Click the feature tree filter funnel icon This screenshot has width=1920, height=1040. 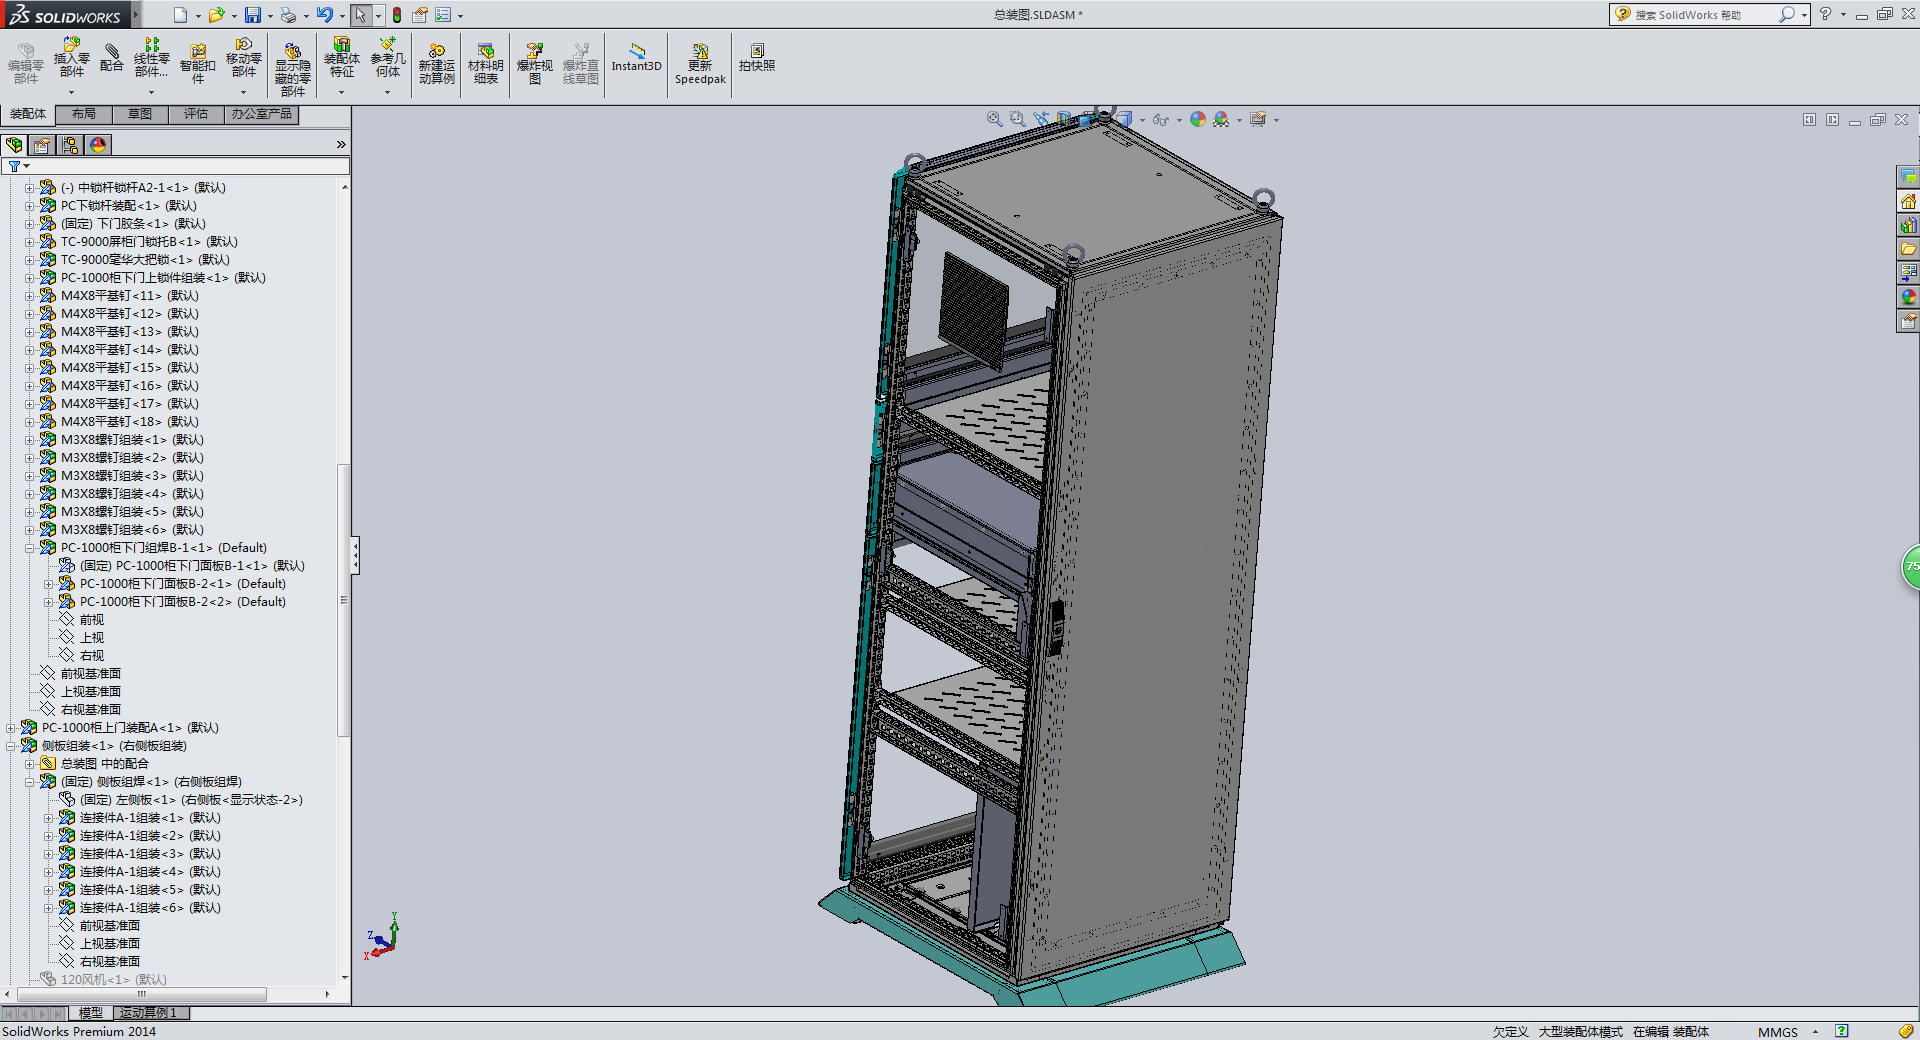14,166
